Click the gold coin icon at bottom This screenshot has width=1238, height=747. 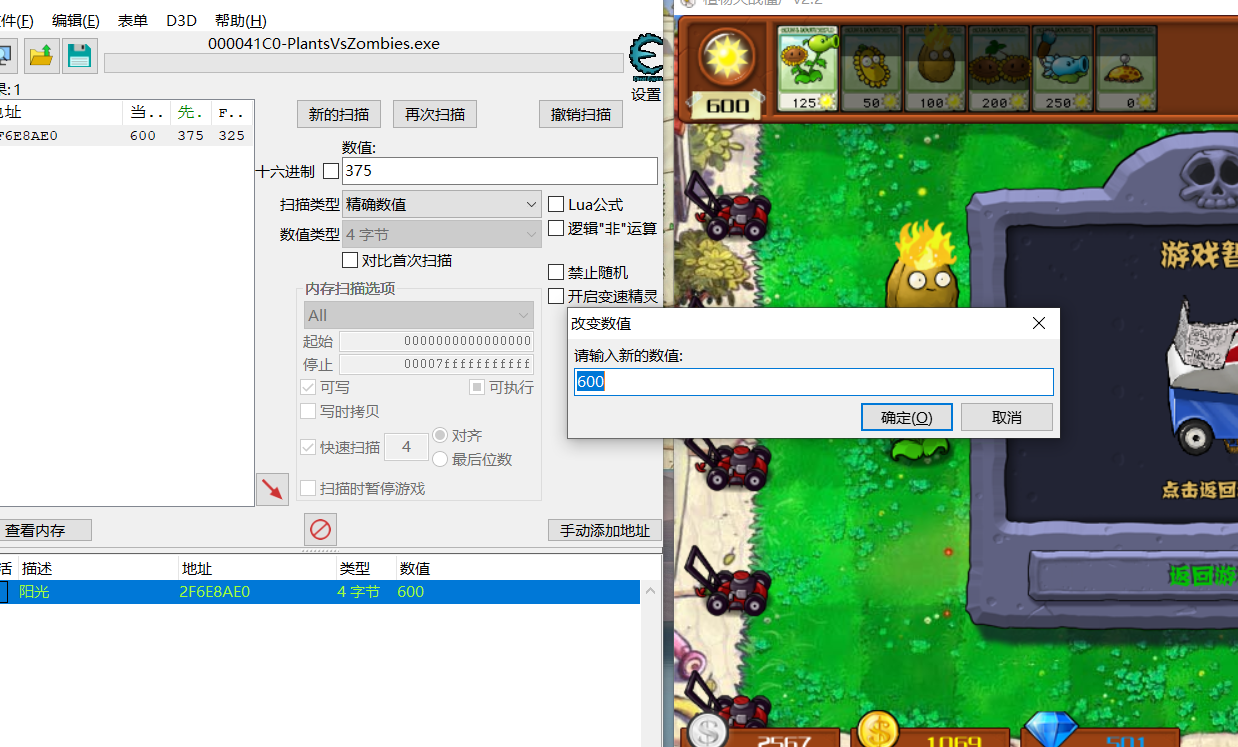point(878,730)
